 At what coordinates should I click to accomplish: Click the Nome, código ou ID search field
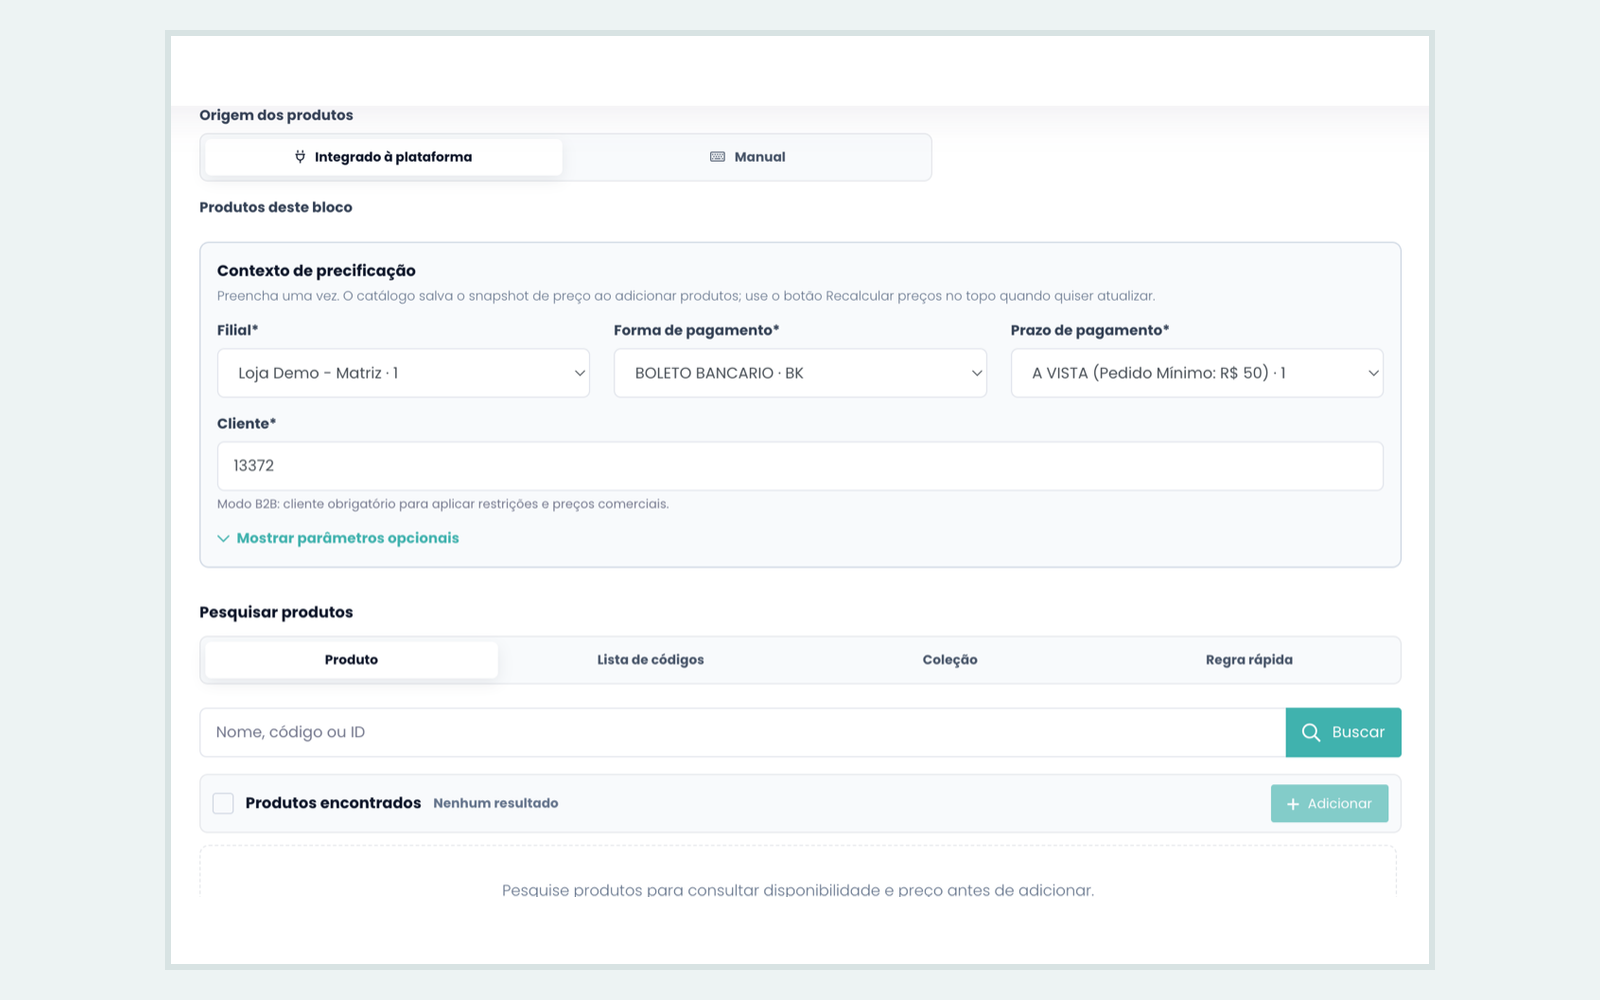point(742,733)
